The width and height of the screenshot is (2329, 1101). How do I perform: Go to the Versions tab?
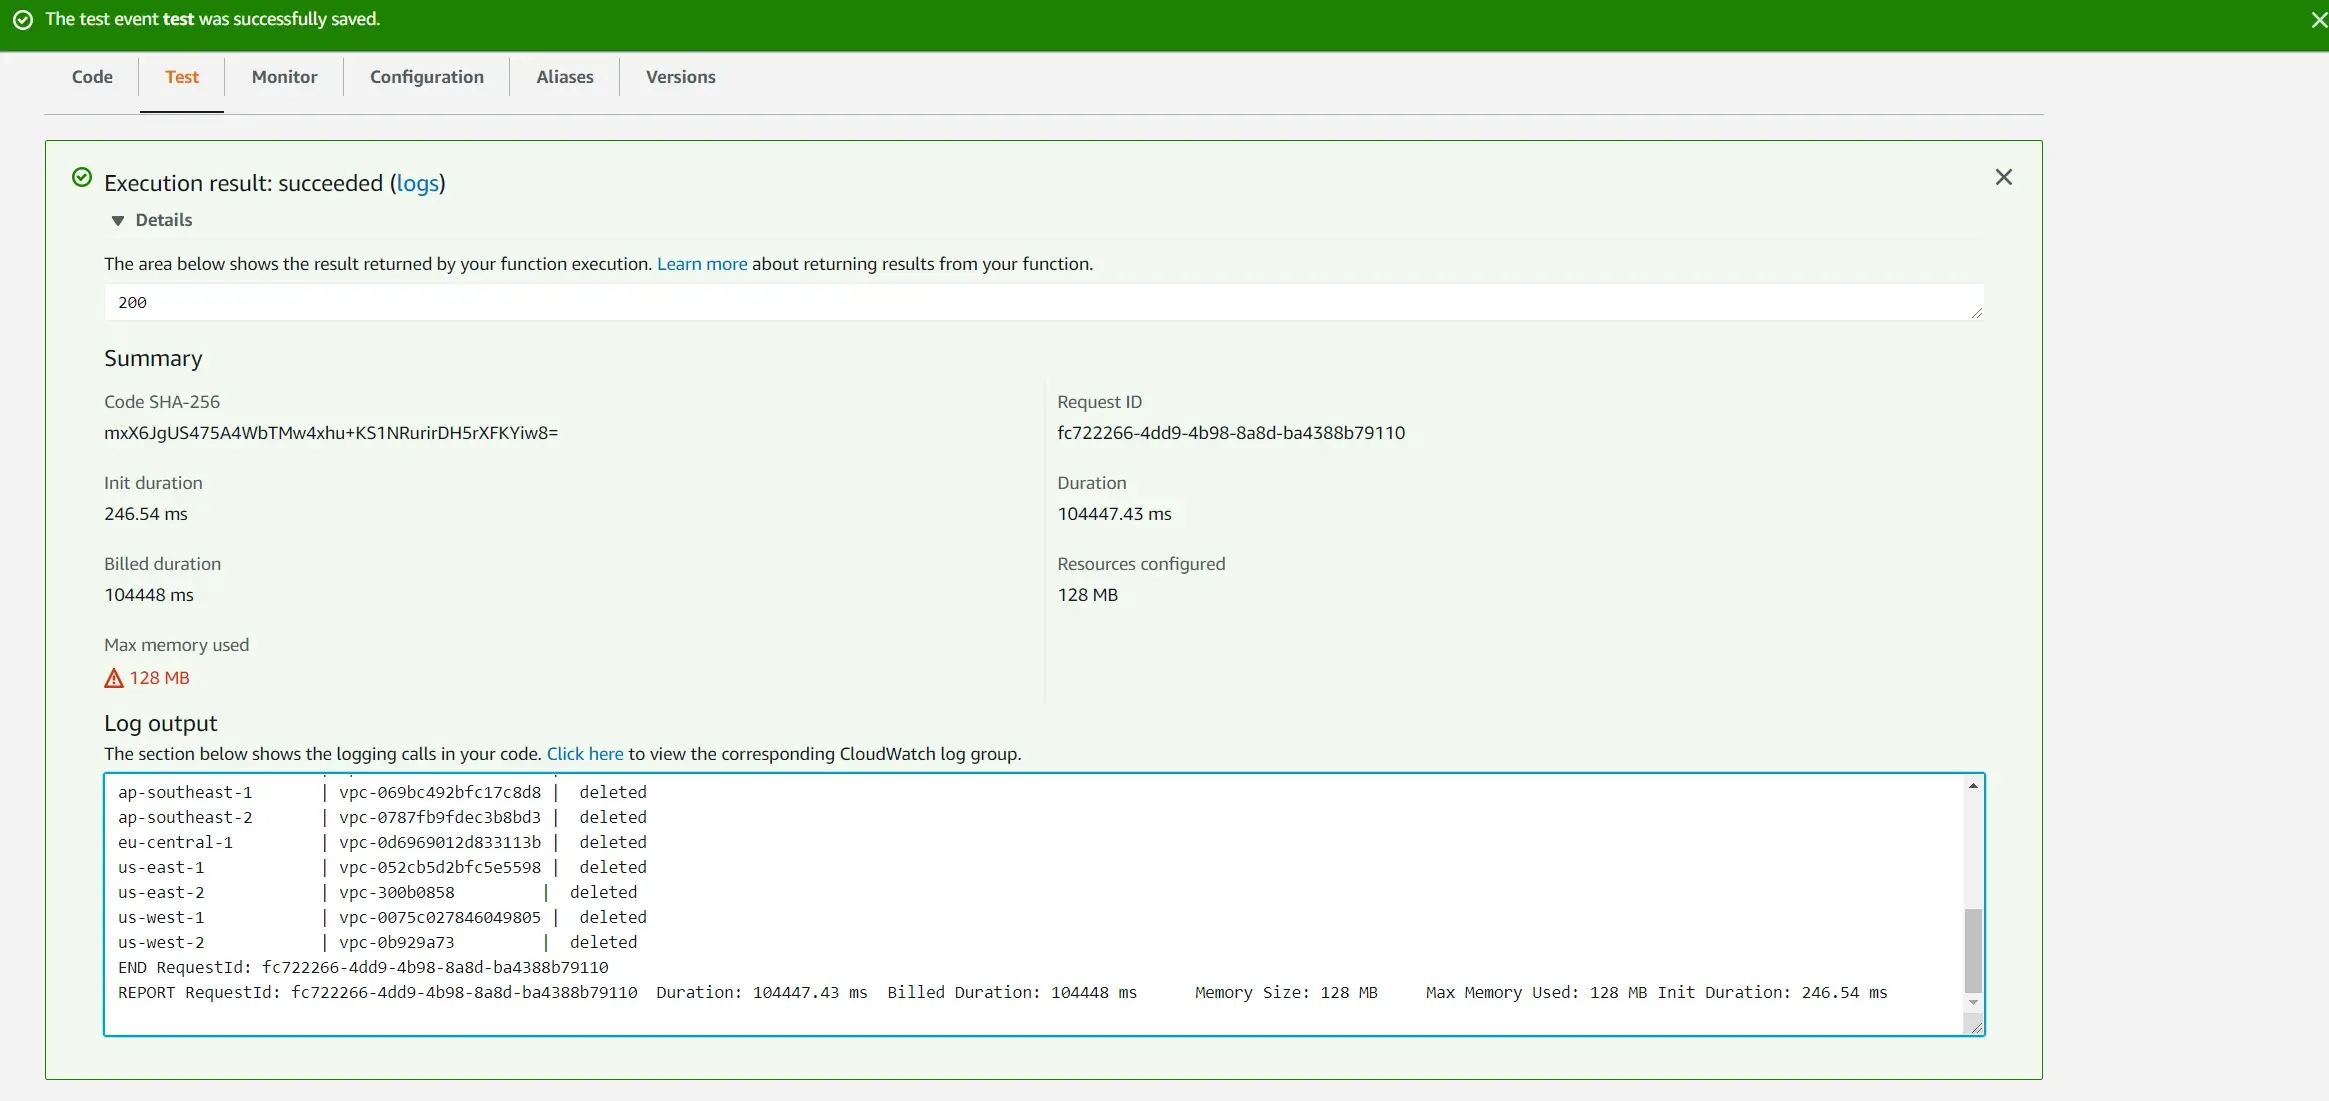click(x=680, y=77)
